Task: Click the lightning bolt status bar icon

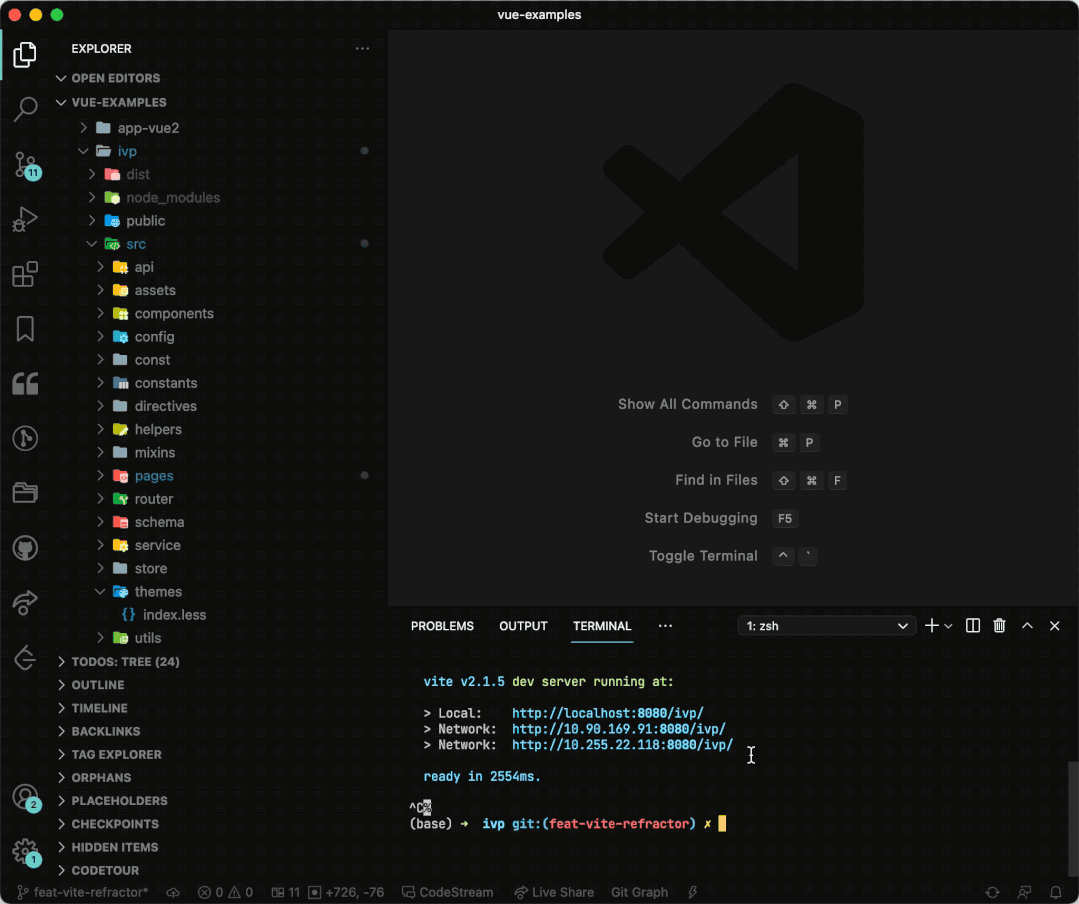Action: pos(692,892)
